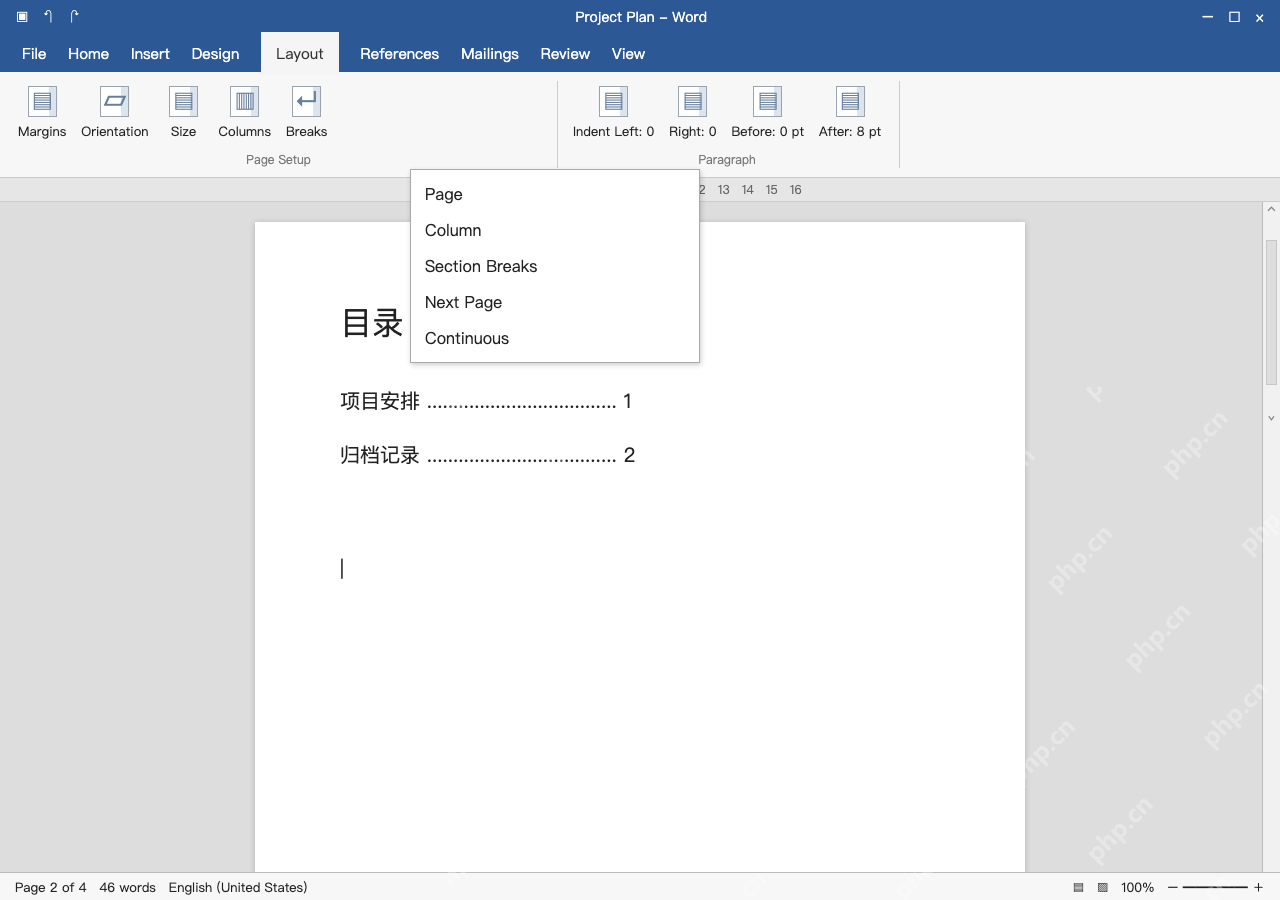Click the vertical scrollbar up arrow
The height and width of the screenshot is (900, 1280).
1271,210
